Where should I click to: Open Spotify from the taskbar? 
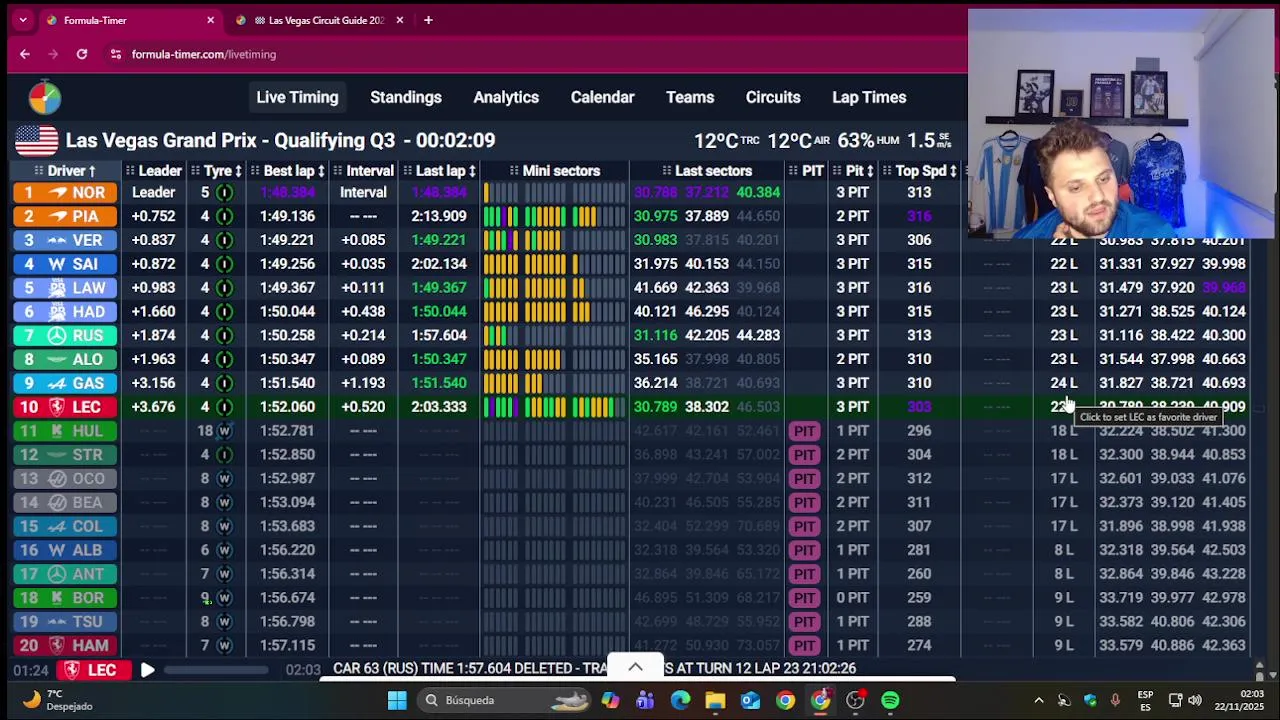pyautogui.click(x=890, y=700)
